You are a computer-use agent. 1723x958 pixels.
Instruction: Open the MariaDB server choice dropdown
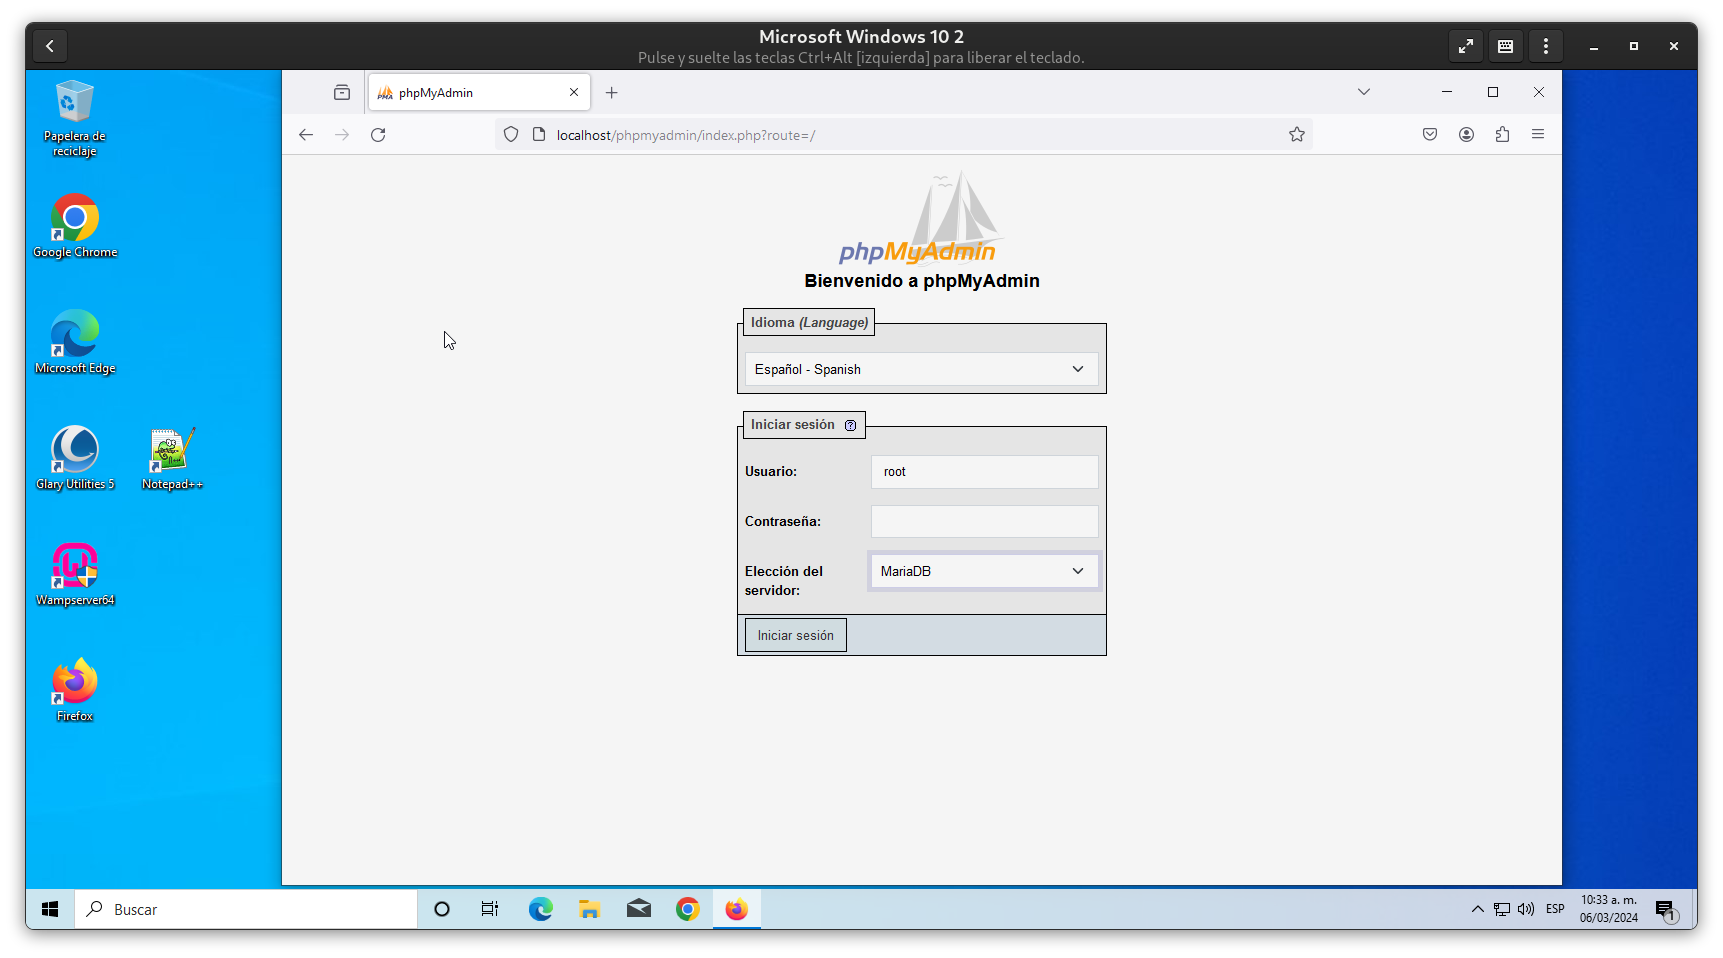tap(984, 571)
